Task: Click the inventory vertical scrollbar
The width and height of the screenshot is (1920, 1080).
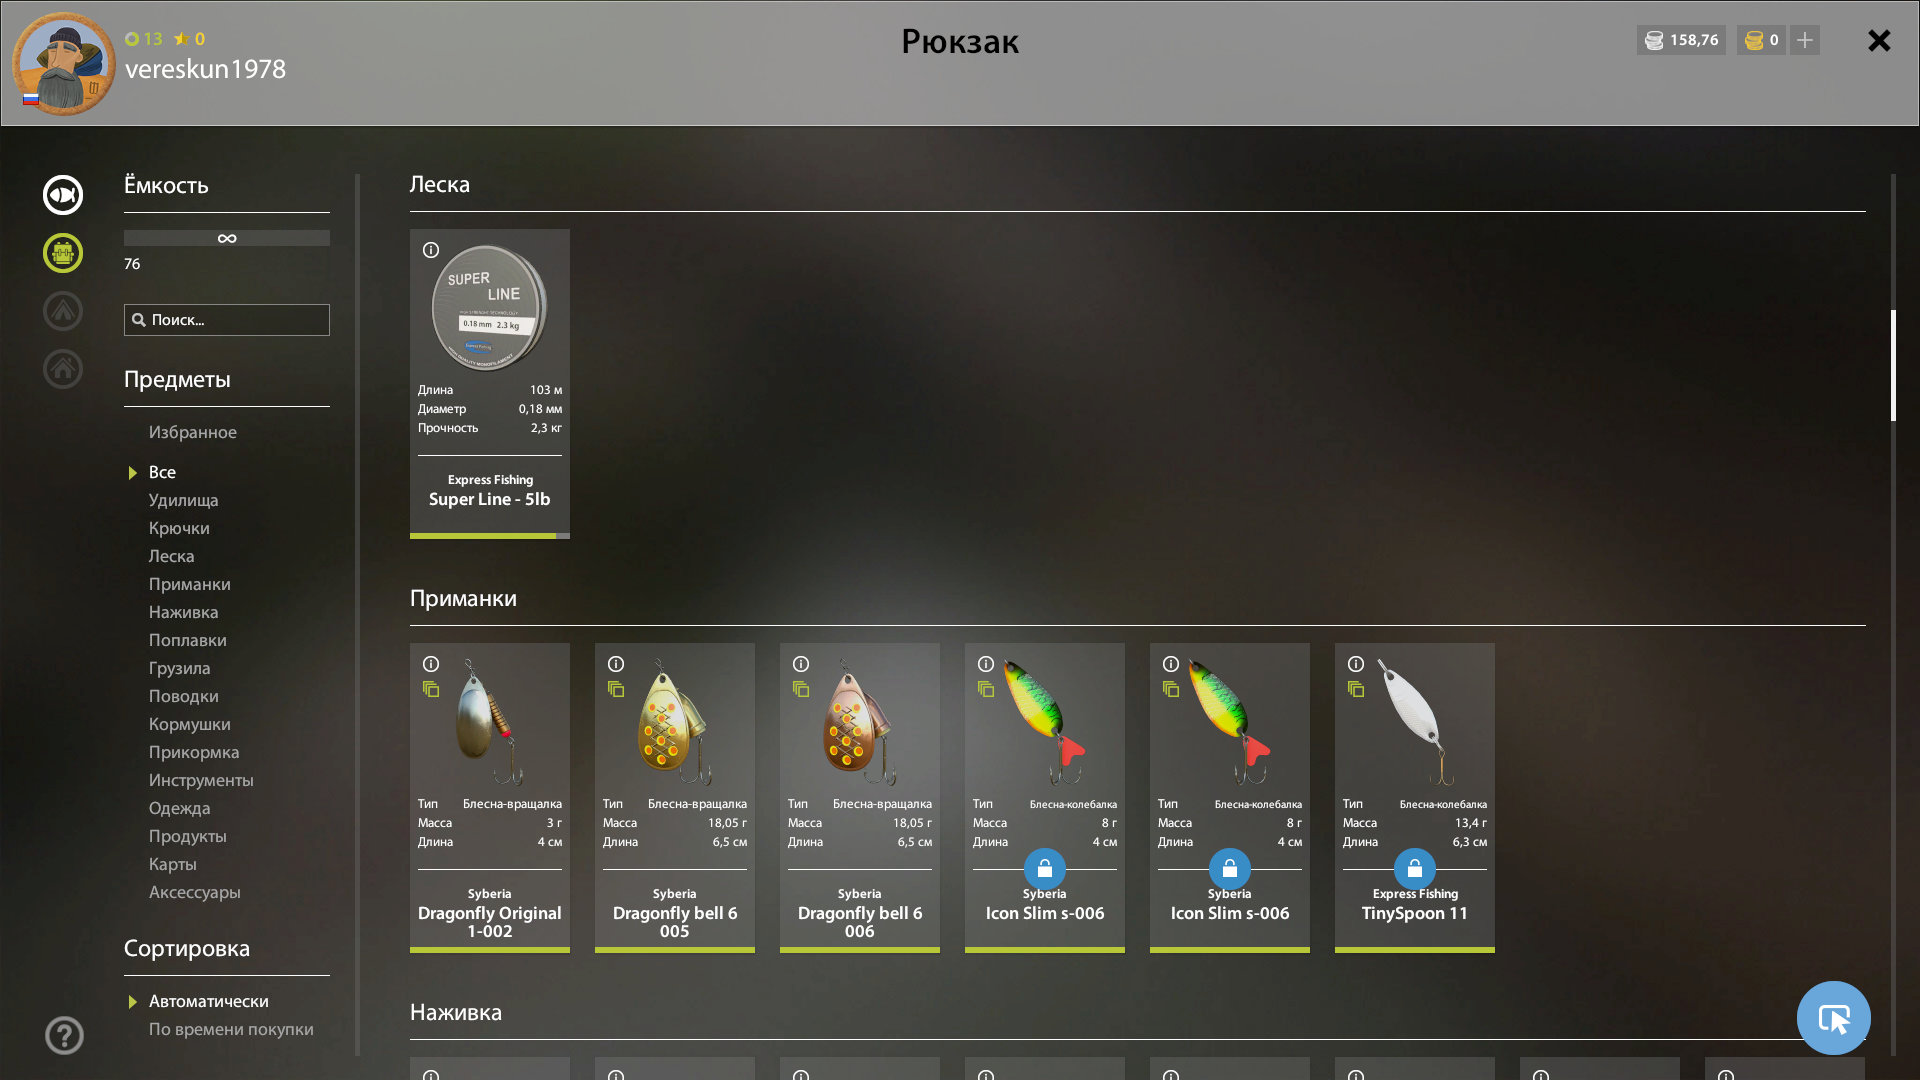Action: pyautogui.click(x=1893, y=365)
